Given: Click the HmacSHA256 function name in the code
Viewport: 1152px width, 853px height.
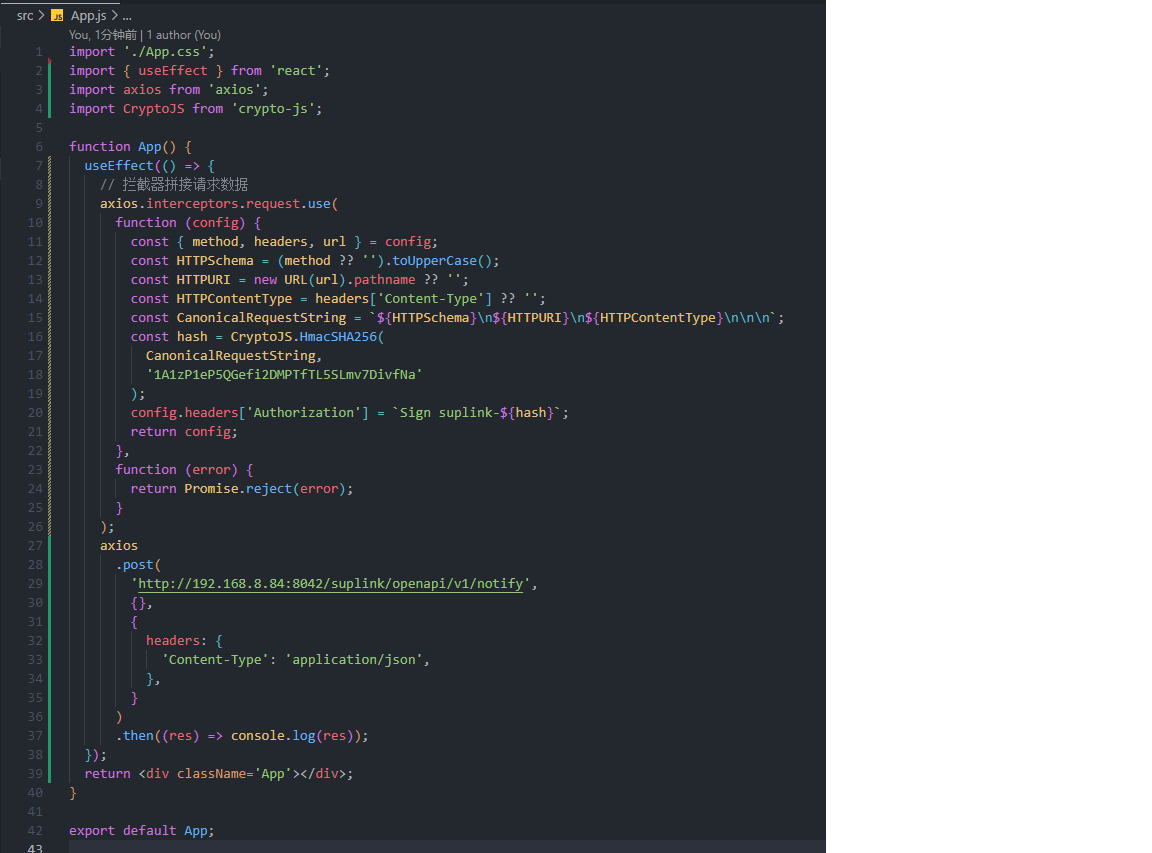Looking at the screenshot, I should coord(339,336).
